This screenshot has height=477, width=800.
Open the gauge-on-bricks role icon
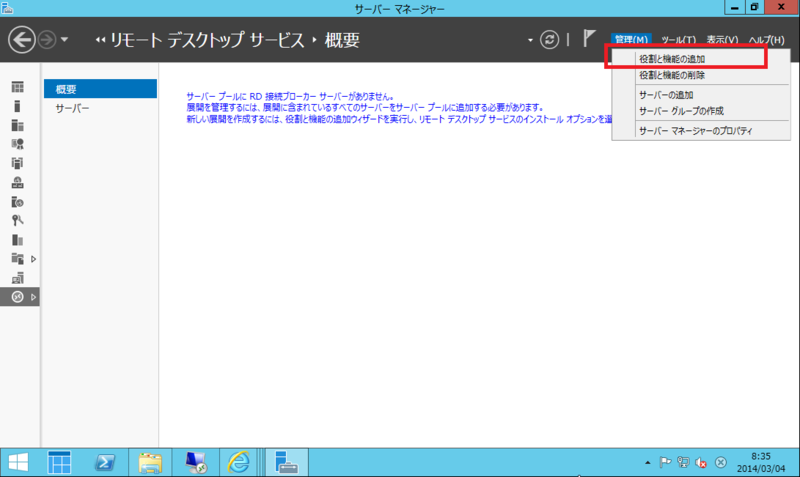17,183
